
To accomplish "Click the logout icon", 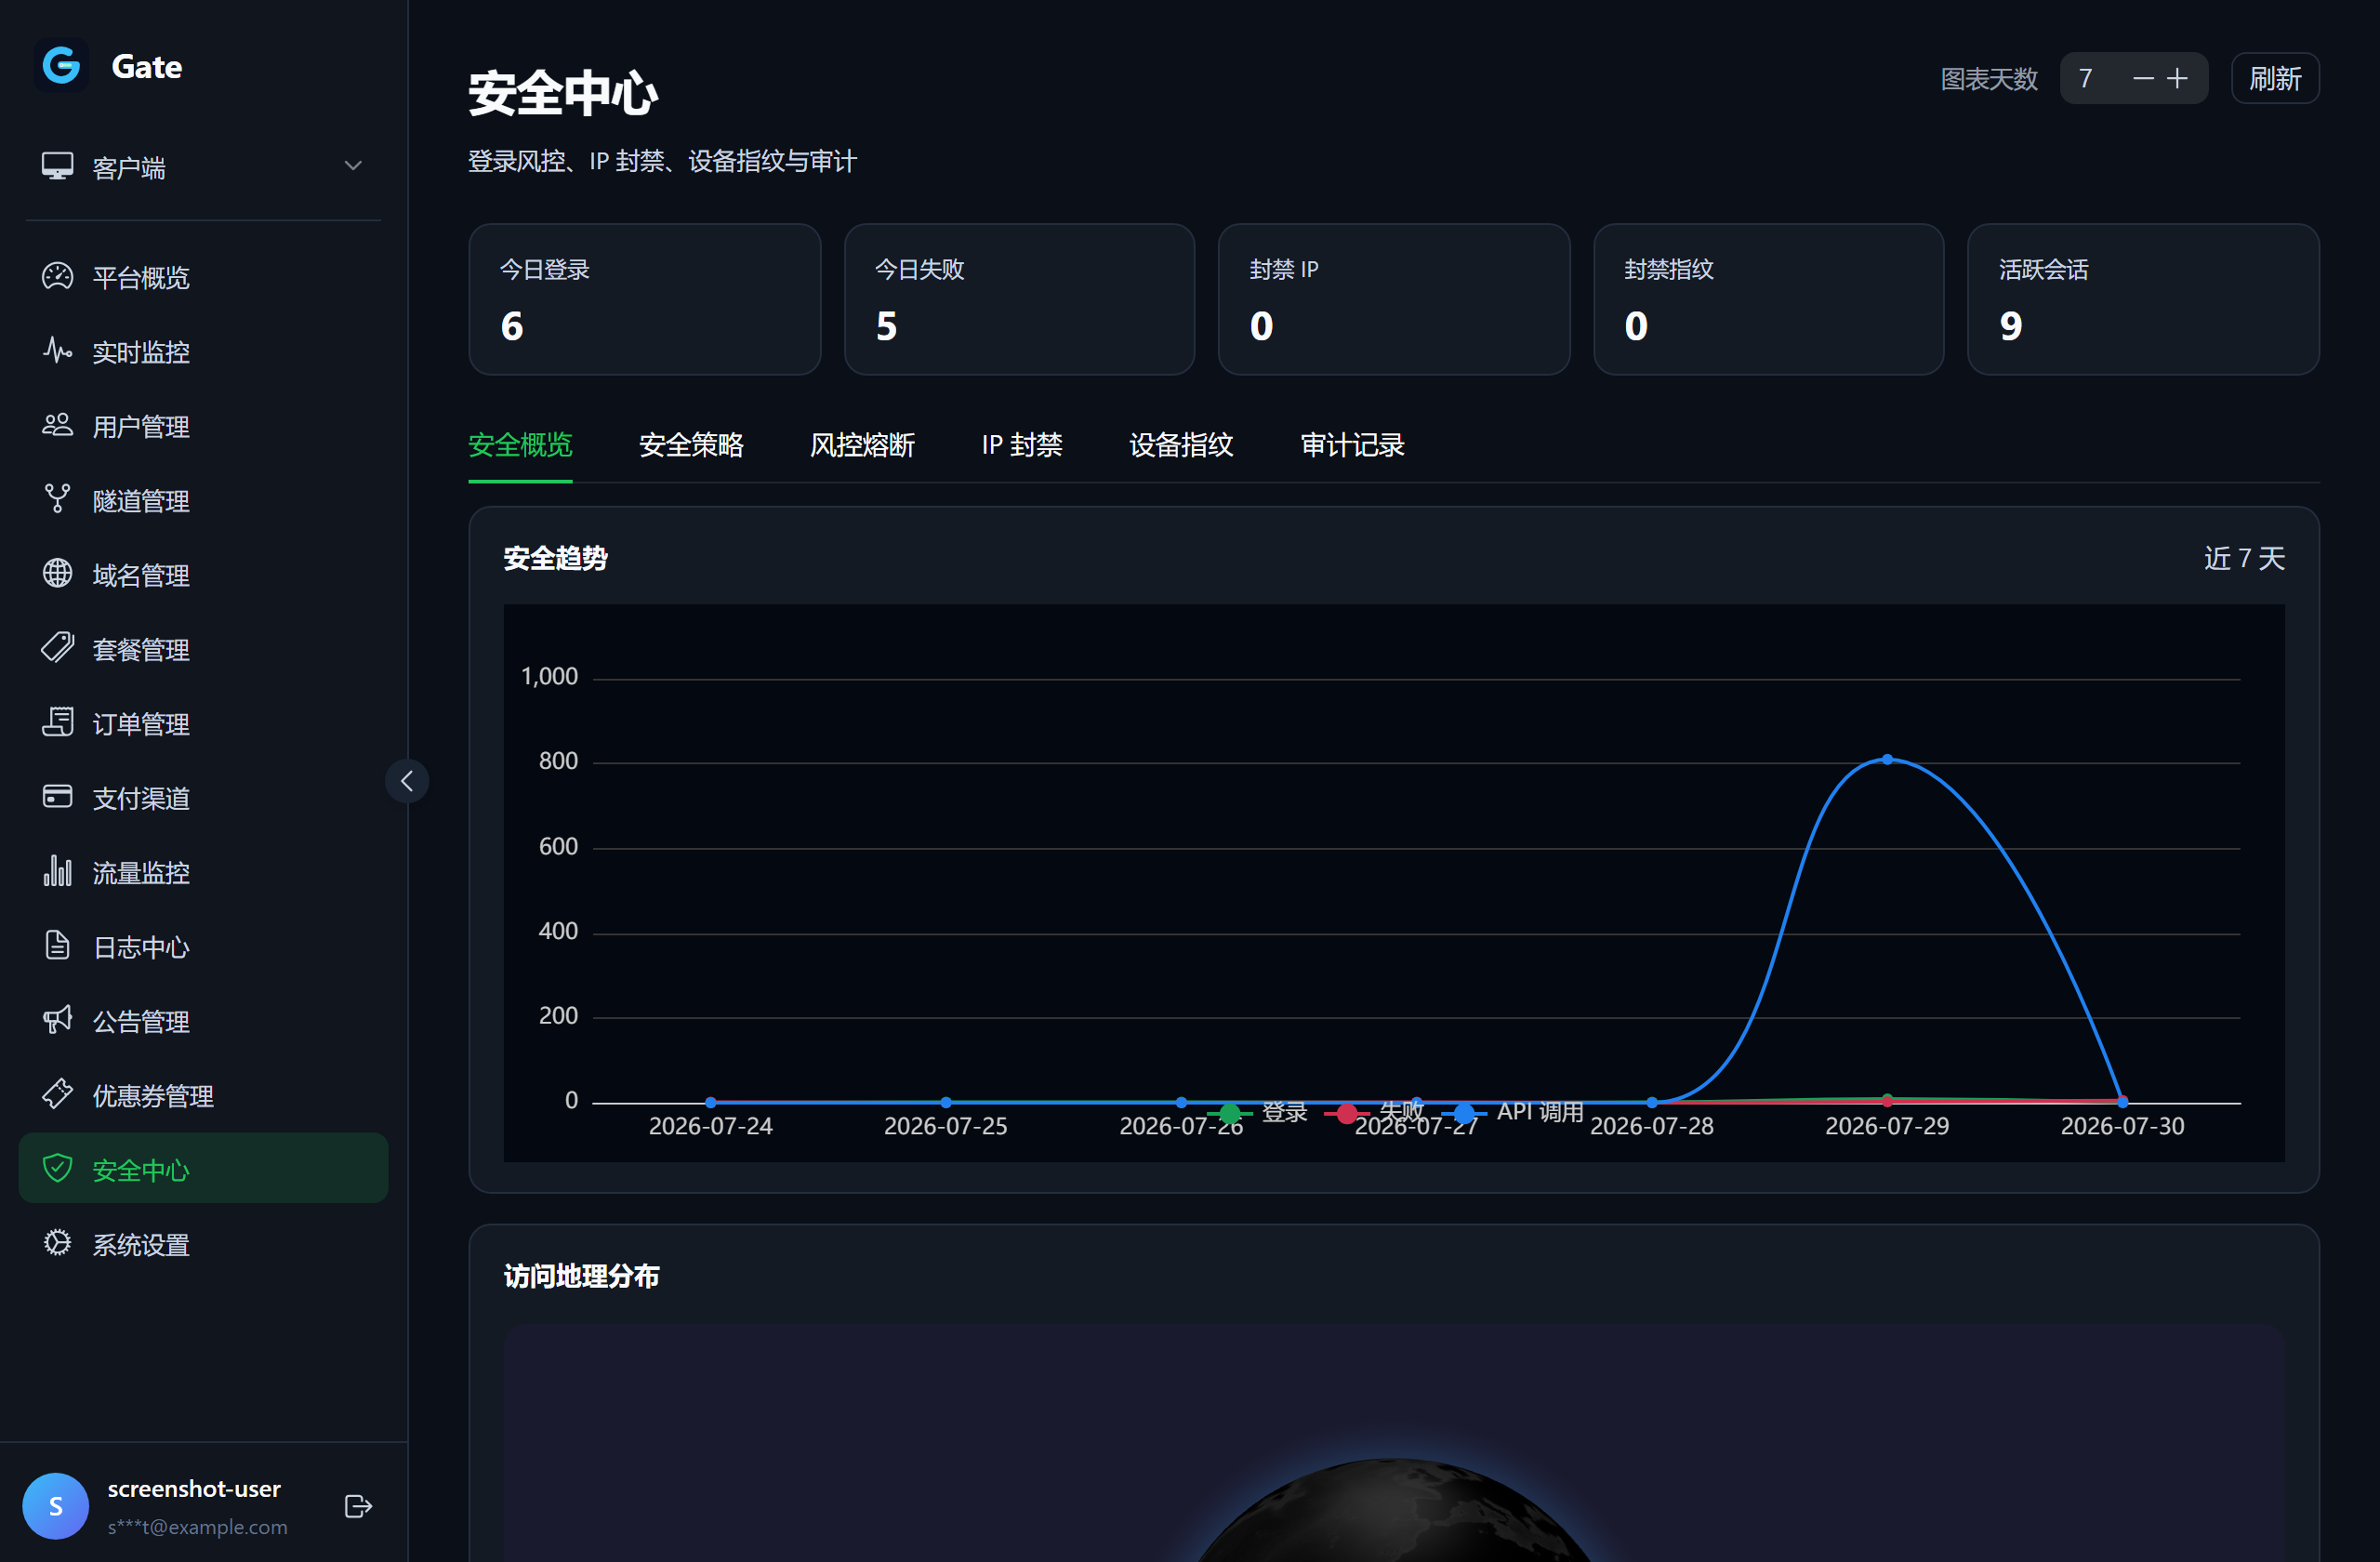I will (x=358, y=1506).
